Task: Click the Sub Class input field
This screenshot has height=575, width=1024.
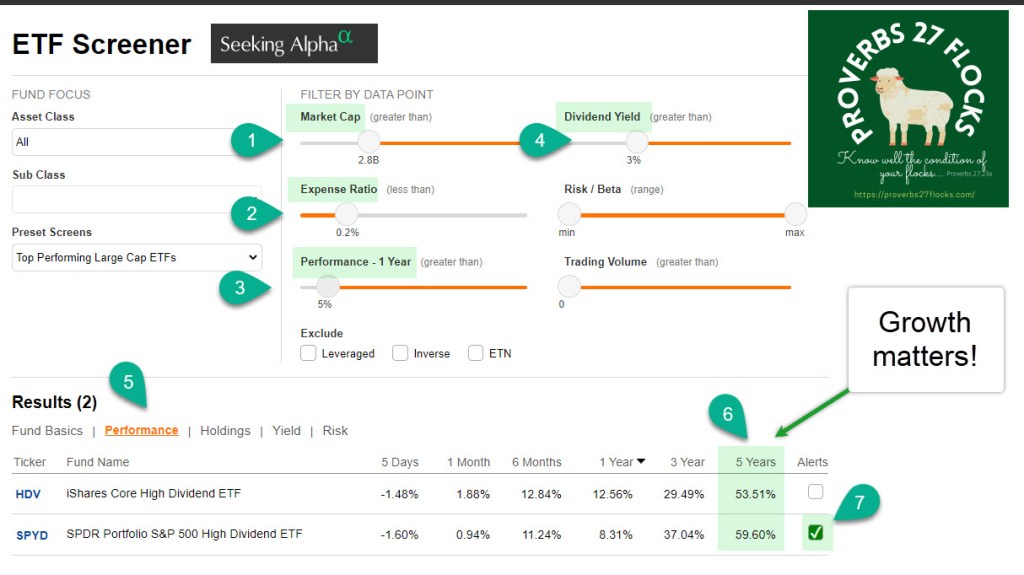Action: click(x=137, y=199)
